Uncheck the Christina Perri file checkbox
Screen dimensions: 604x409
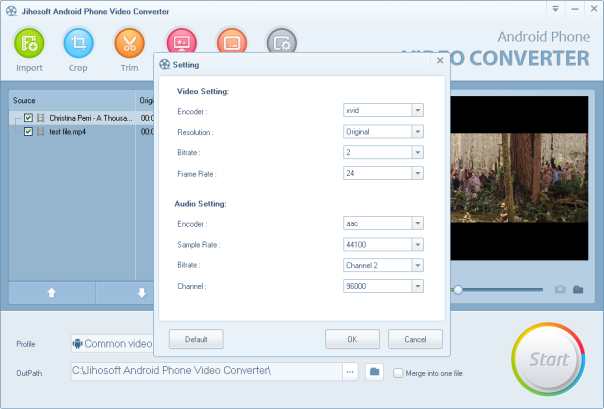[28, 118]
